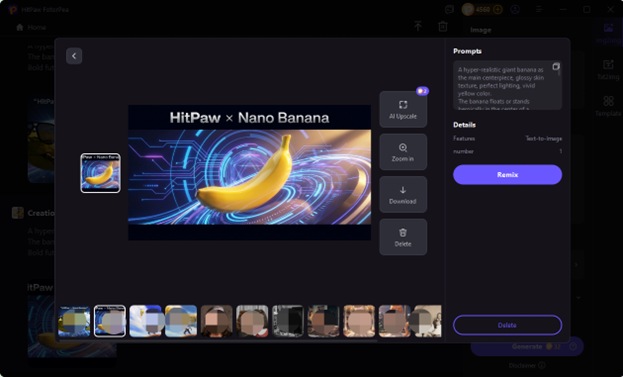Download the banana image
This screenshot has height=377, width=623.
tap(403, 195)
